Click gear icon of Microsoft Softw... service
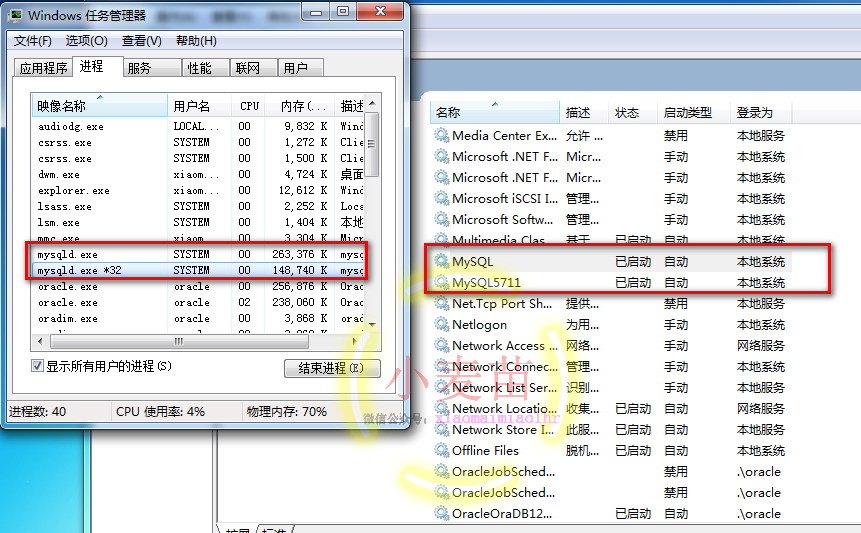 [441, 219]
